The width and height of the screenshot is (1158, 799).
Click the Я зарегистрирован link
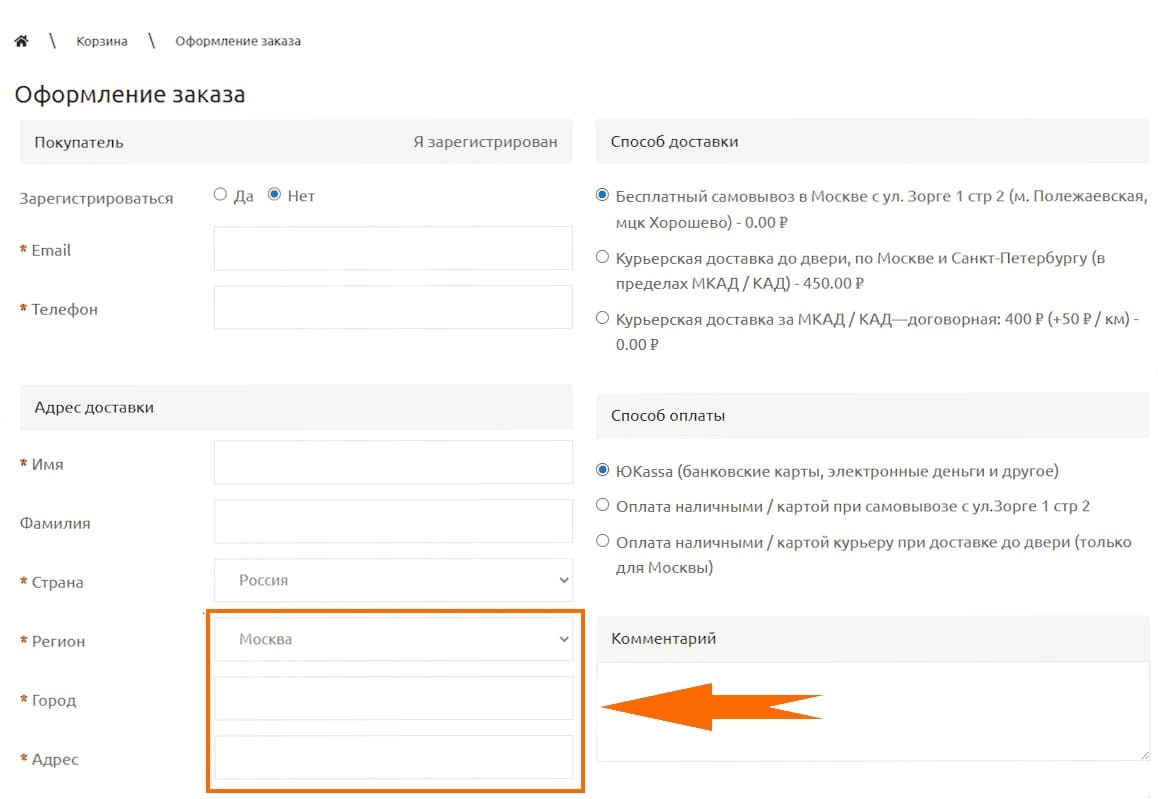(x=485, y=142)
